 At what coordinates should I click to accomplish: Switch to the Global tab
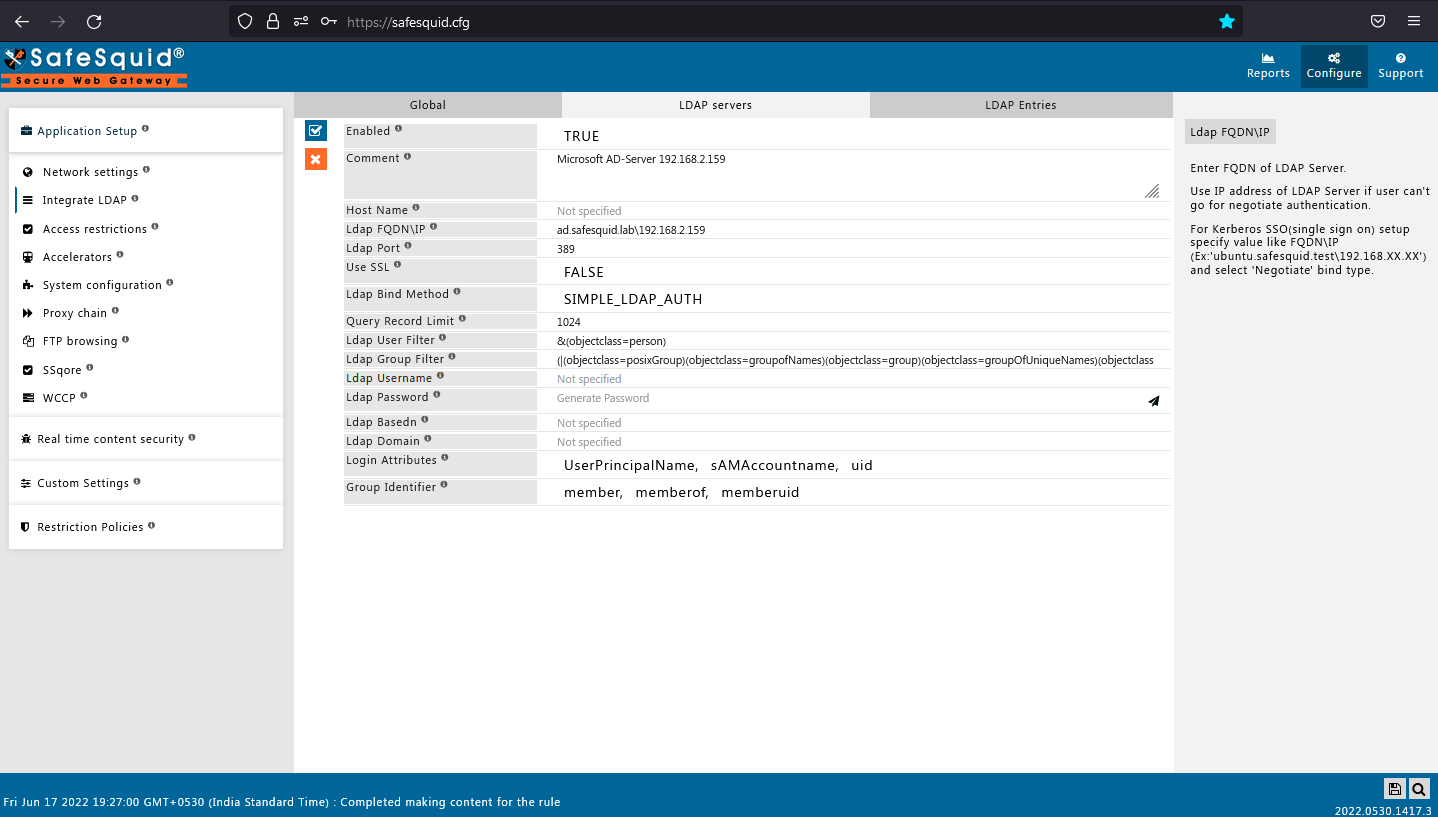point(428,105)
